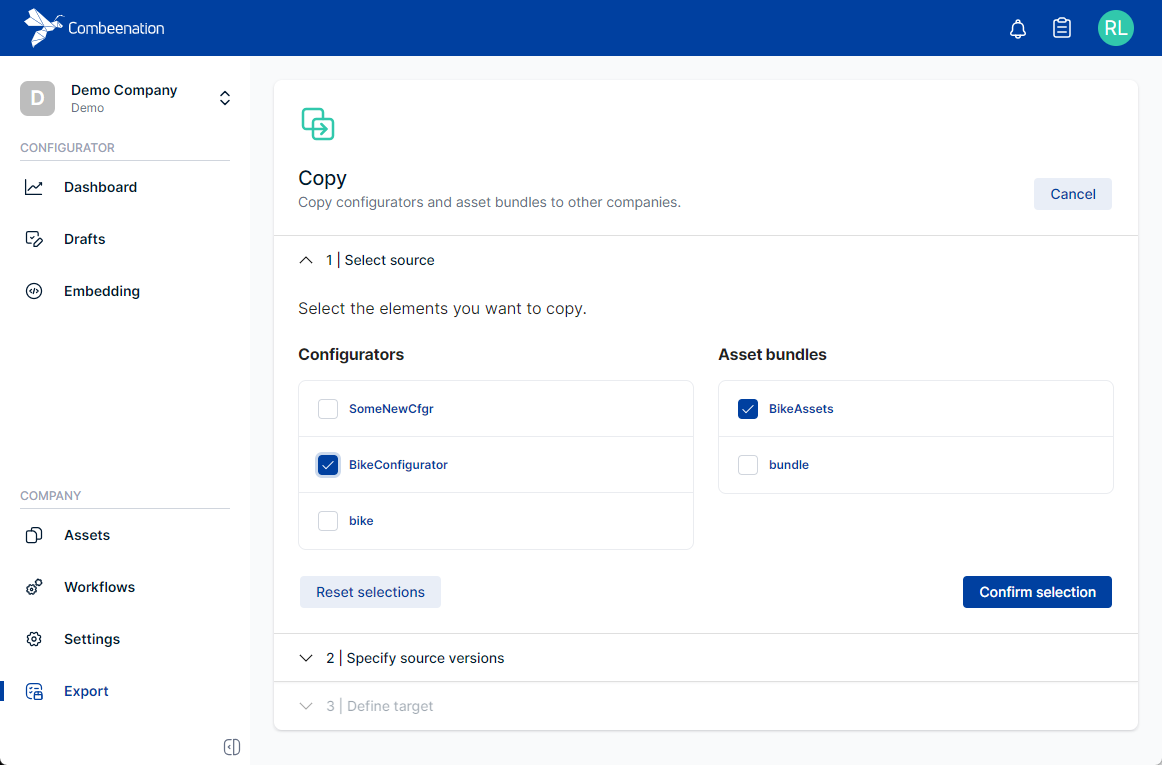Click the Combeenation bee logo
Screen dimensions: 1162x765
pyautogui.click(x=43, y=28)
